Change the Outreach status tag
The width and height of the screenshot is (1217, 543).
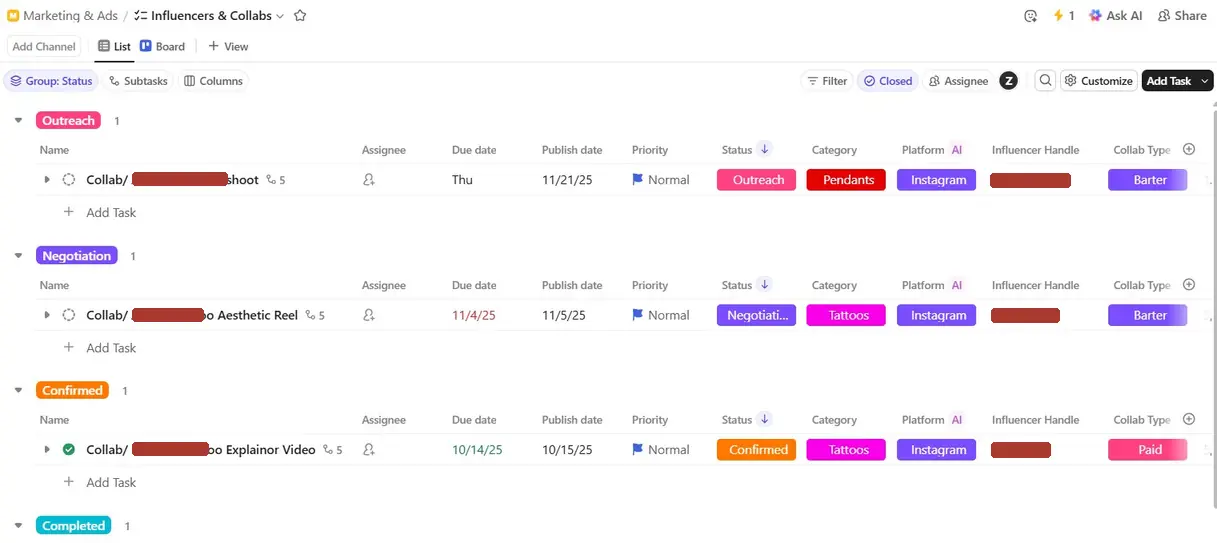click(756, 180)
